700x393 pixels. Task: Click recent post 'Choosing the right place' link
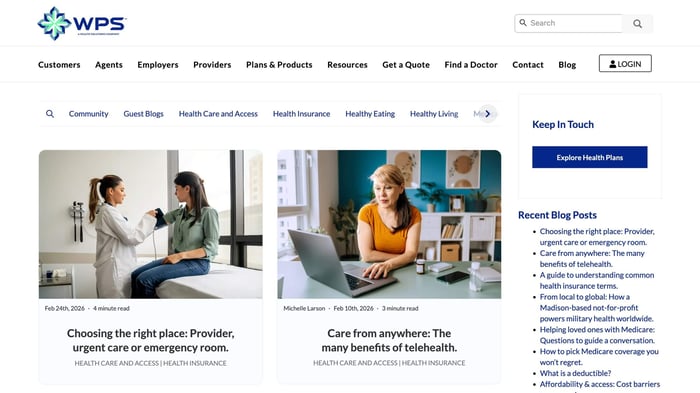point(597,237)
